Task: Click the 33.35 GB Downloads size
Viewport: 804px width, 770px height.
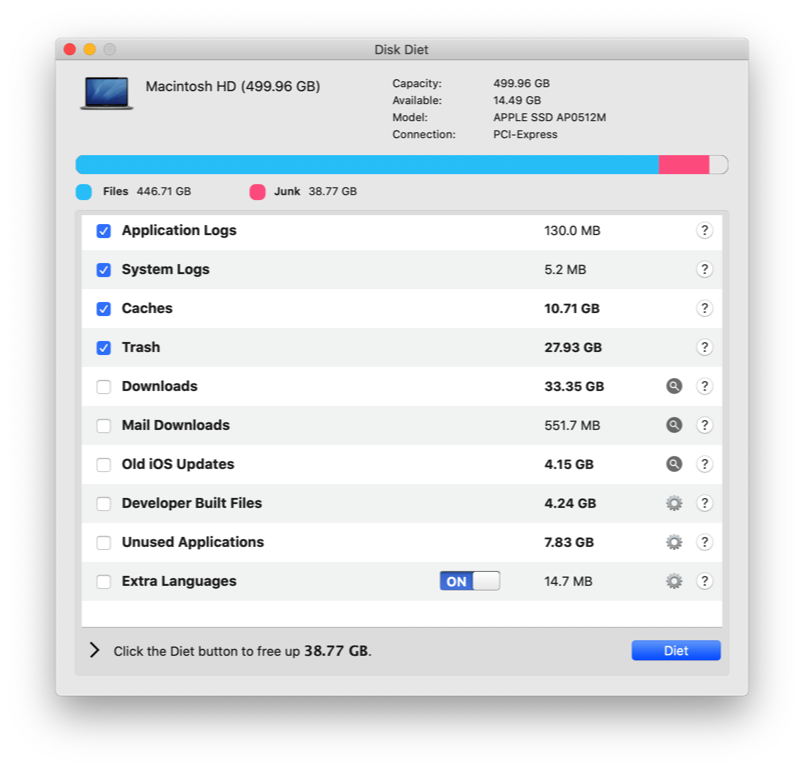Action: (x=574, y=387)
